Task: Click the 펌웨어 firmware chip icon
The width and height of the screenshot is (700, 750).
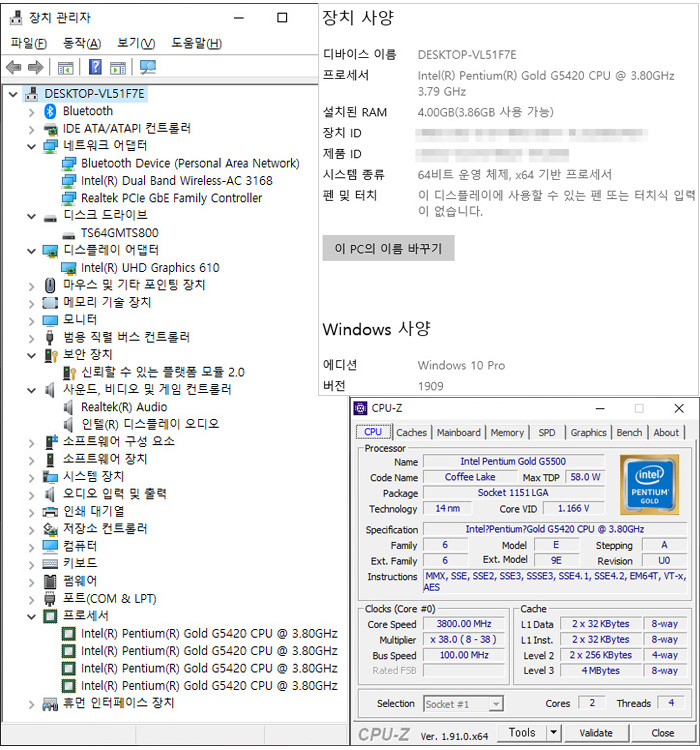Action: click(50, 581)
